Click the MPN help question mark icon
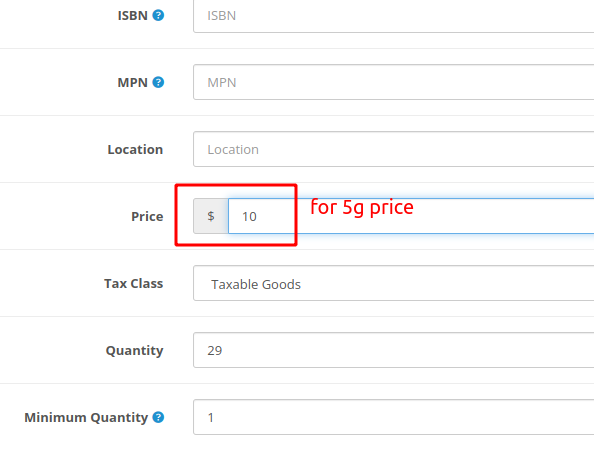Image resolution: width=594 pixels, height=449 pixels. (x=158, y=82)
